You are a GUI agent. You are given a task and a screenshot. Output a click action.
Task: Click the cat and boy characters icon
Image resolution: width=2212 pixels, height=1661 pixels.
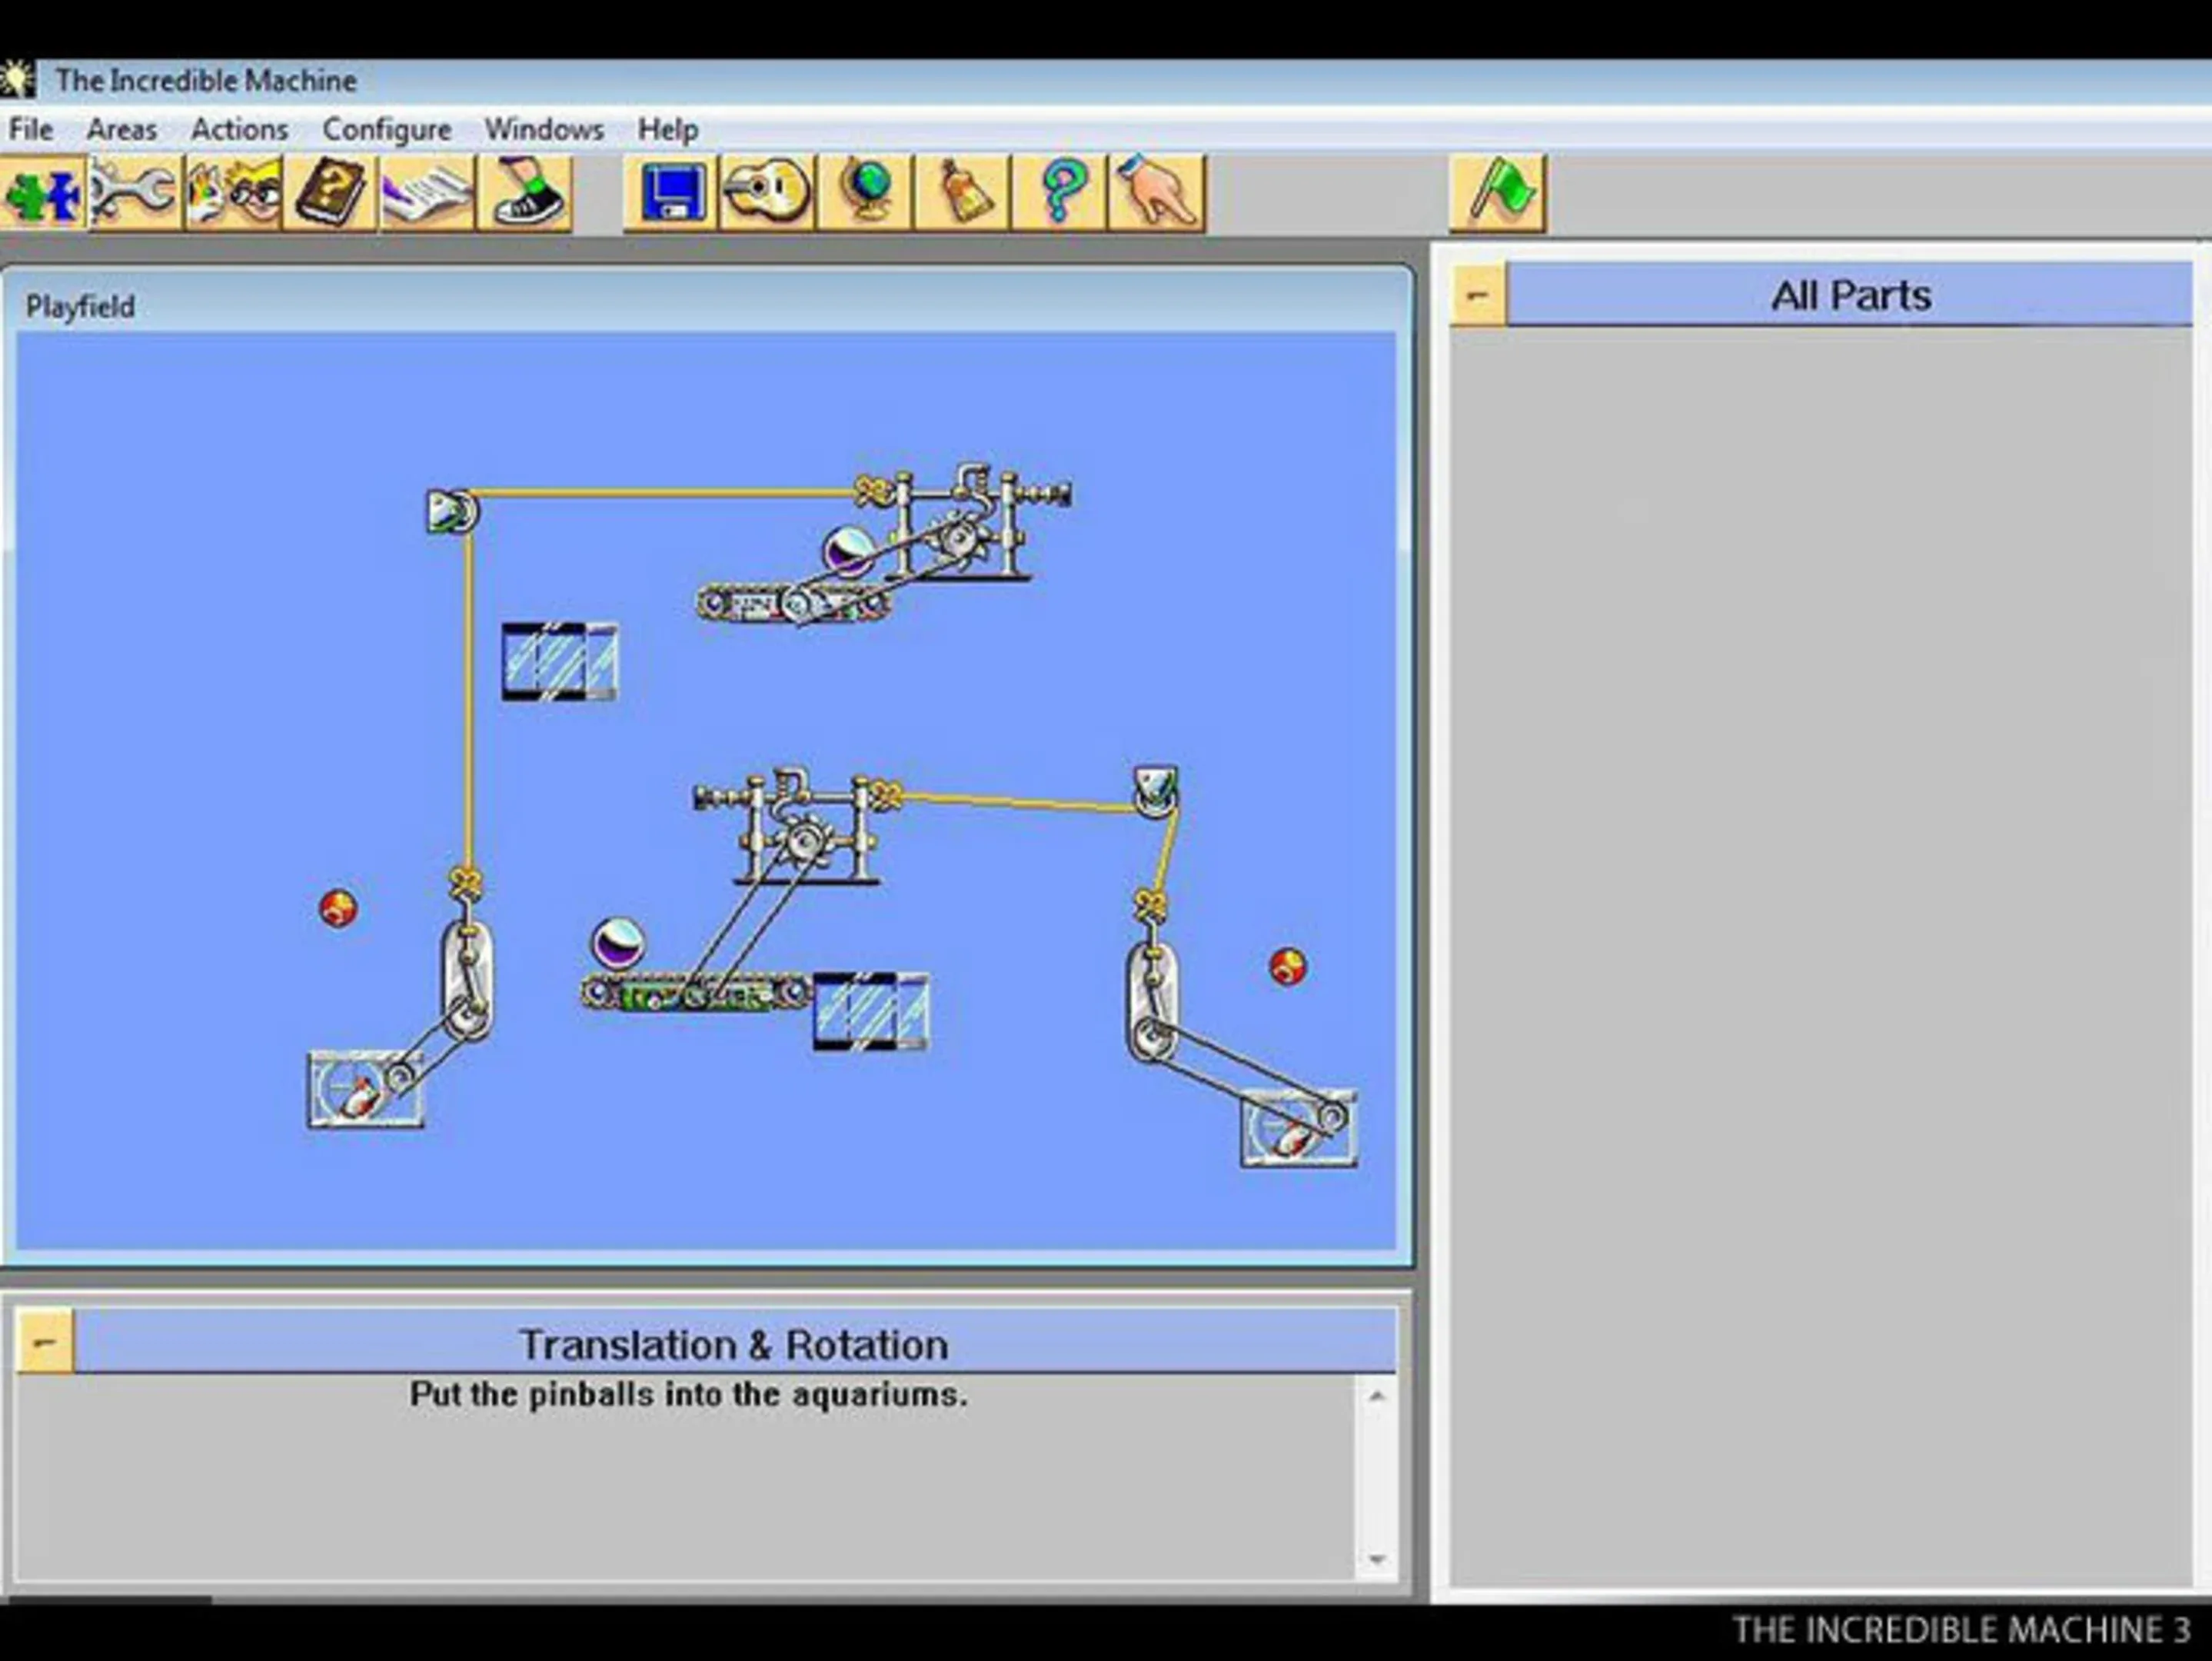(x=234, y=193)
